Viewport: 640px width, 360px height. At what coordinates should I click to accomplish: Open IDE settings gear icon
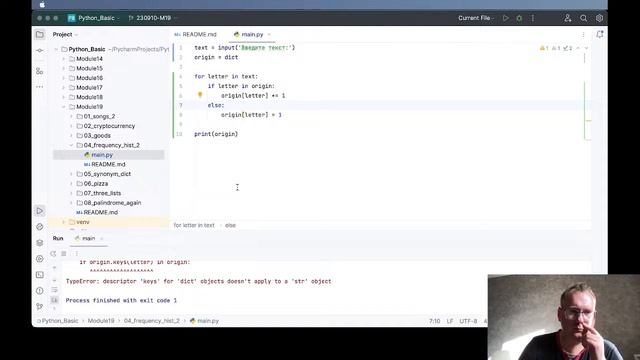coord(599,18)
